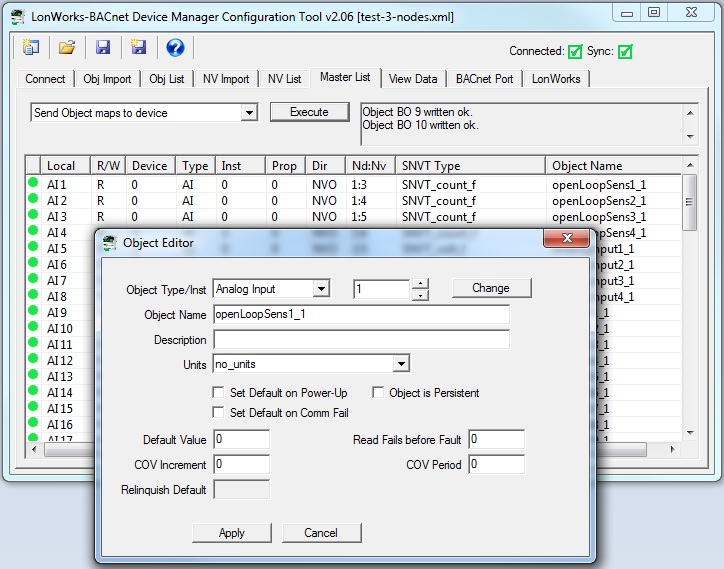Click the green status dot for AI1
The width and height of the screenshot is (724, 569).
tap(32, 184)
